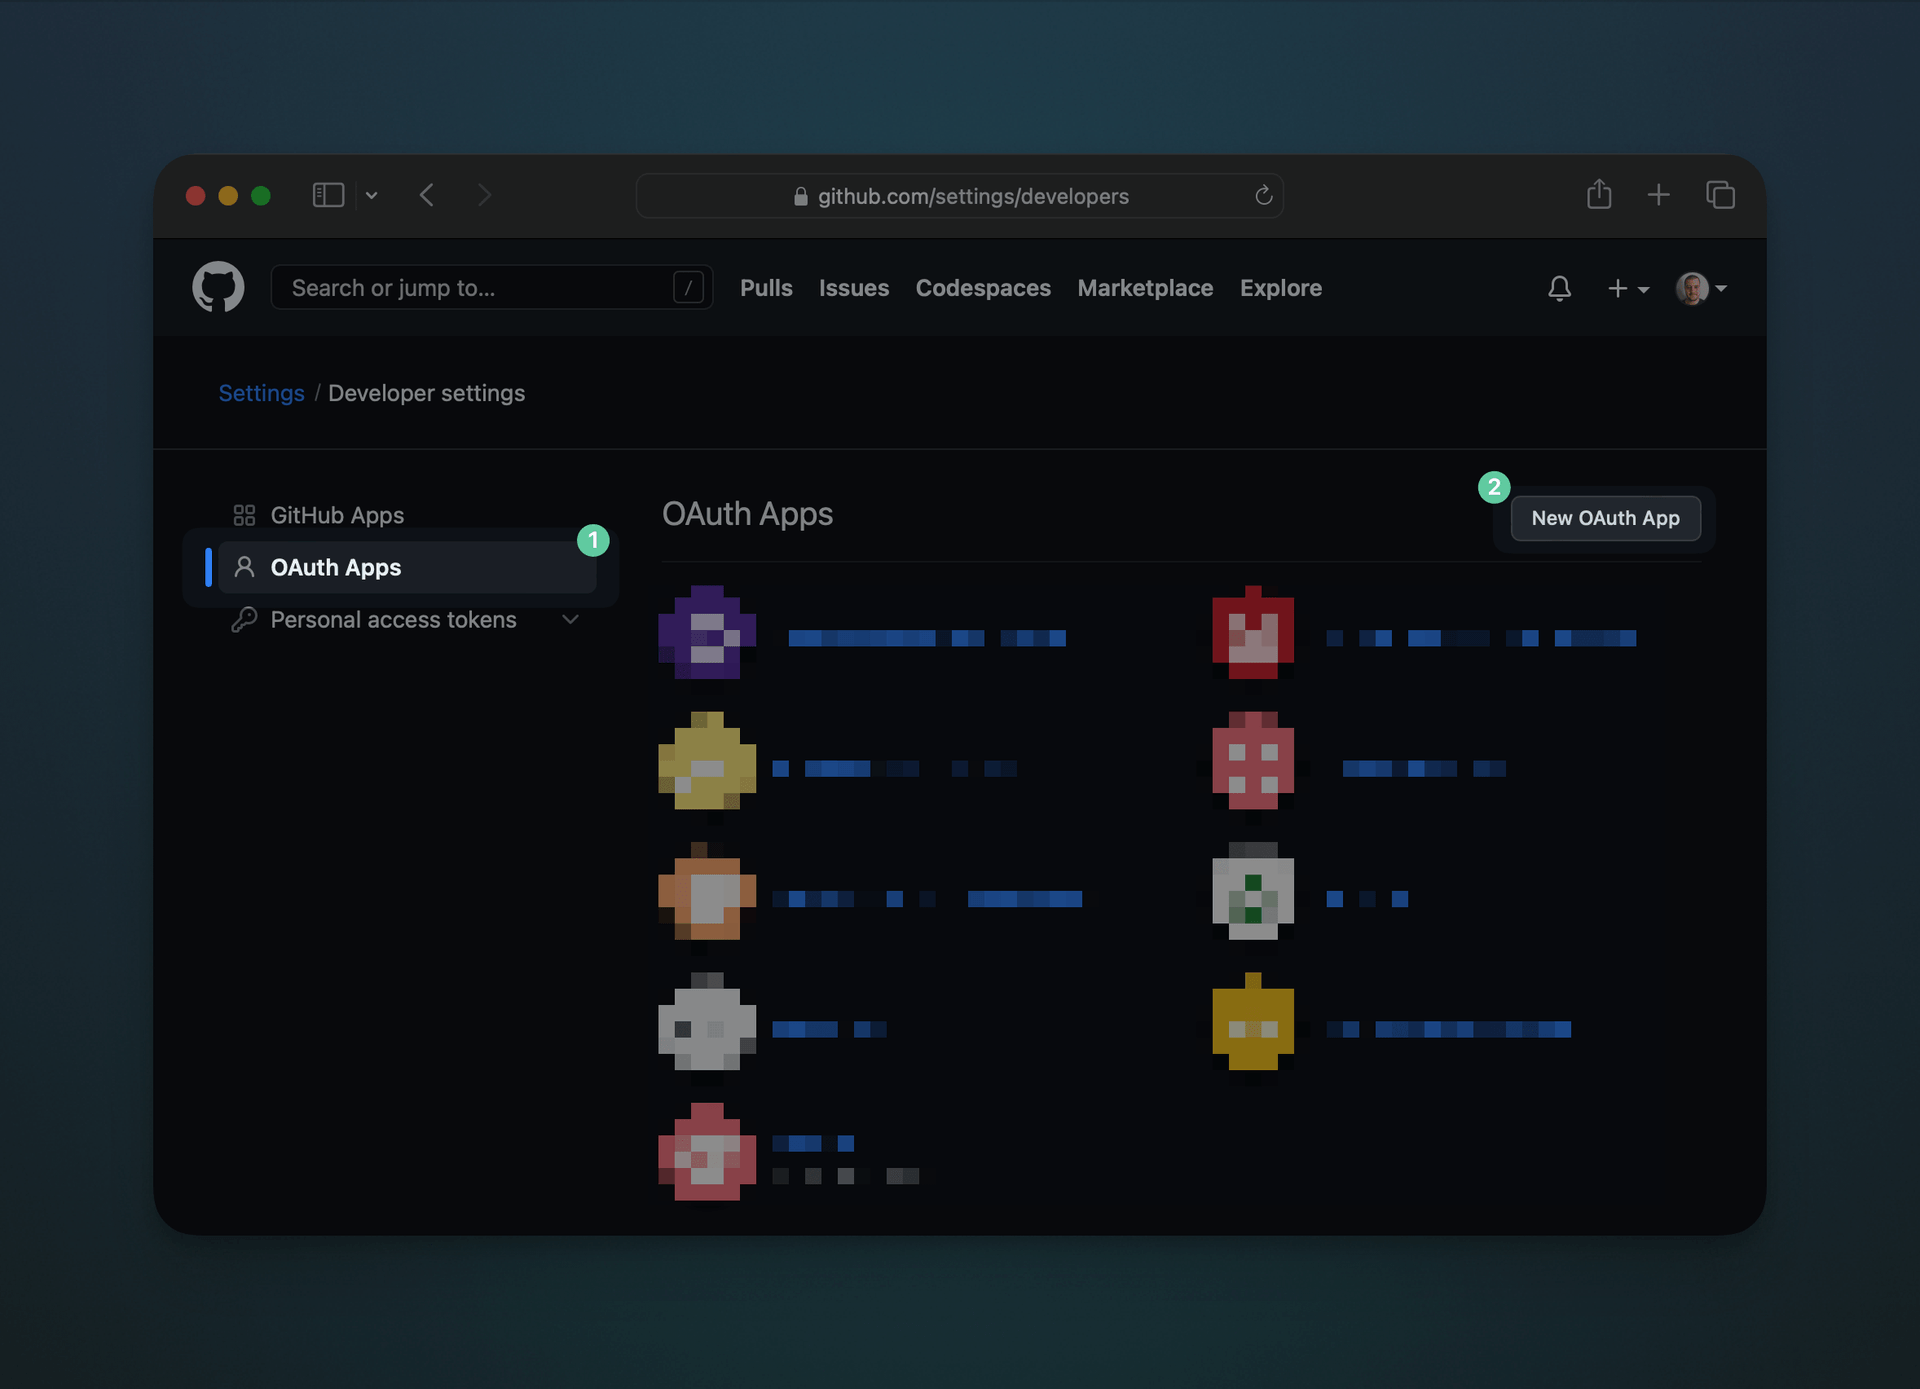Click the github.com address bar
This screenshot has width=1920, height=1389.
click(960, 196)
